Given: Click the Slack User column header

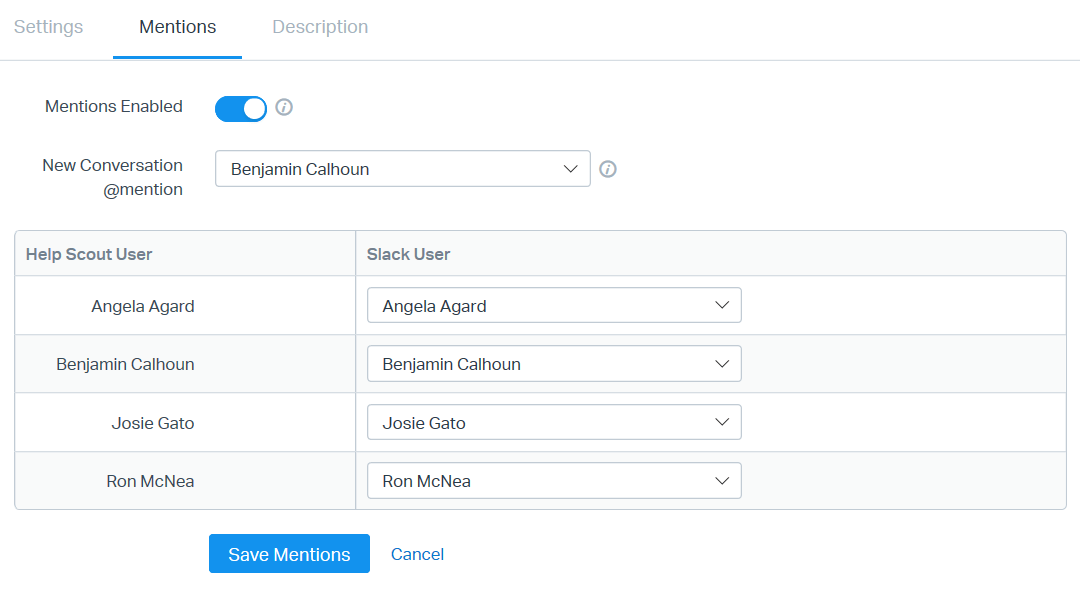Looking at the screenshot, I should (408, 254).
